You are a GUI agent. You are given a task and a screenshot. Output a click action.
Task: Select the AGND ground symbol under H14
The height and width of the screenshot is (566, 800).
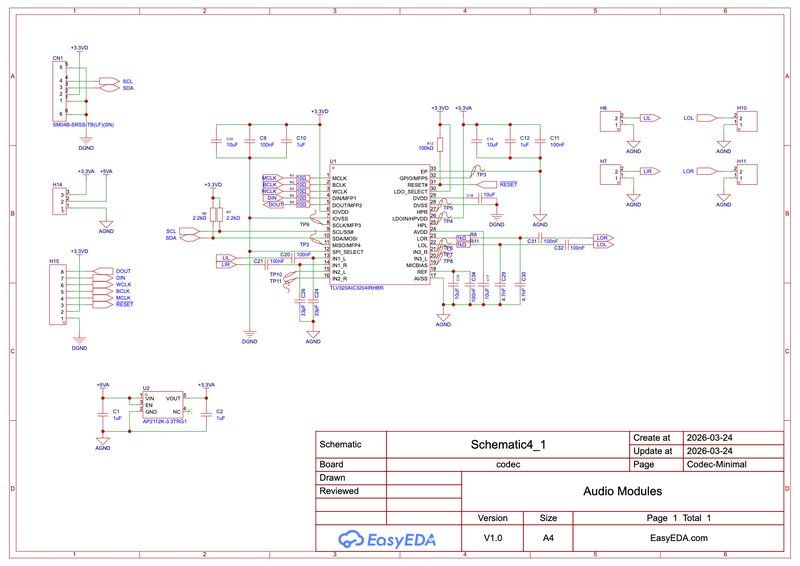106,226
